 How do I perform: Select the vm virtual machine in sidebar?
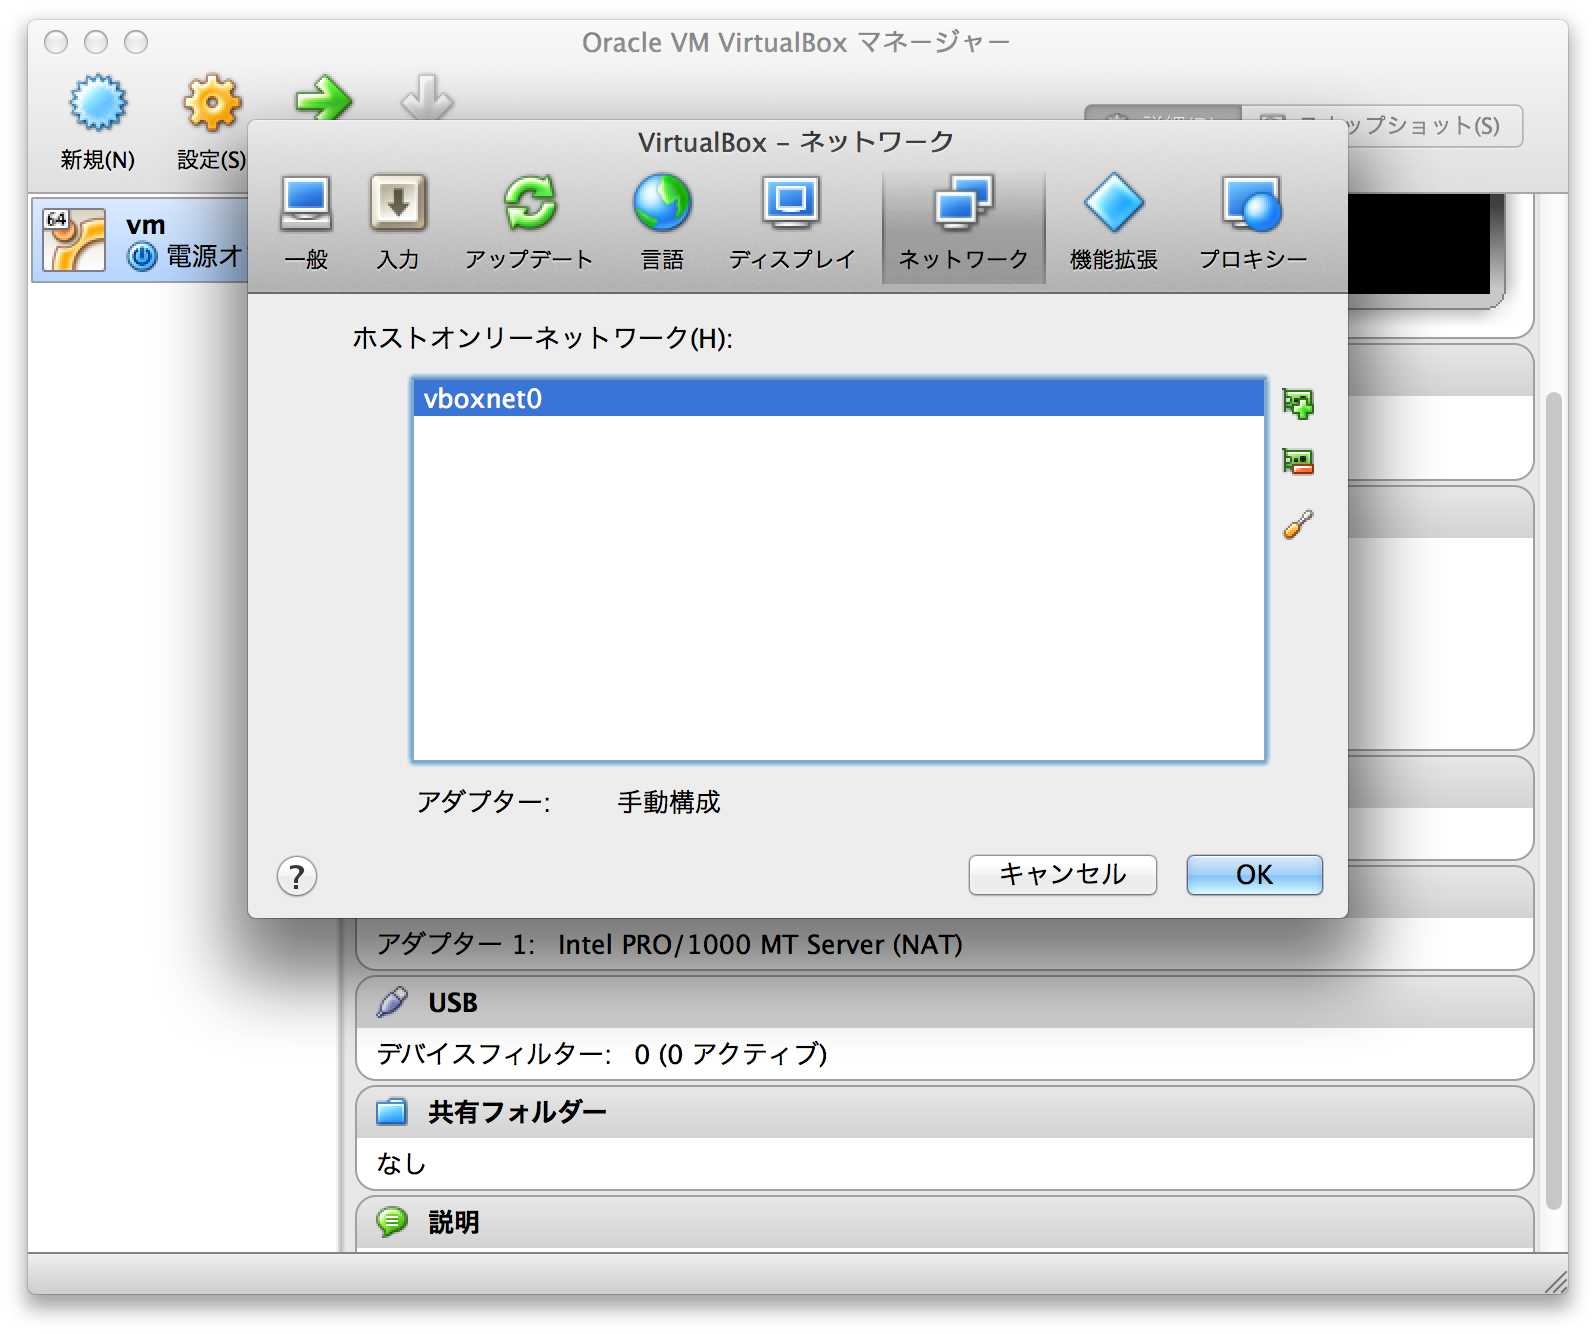(x=140, y=240)
